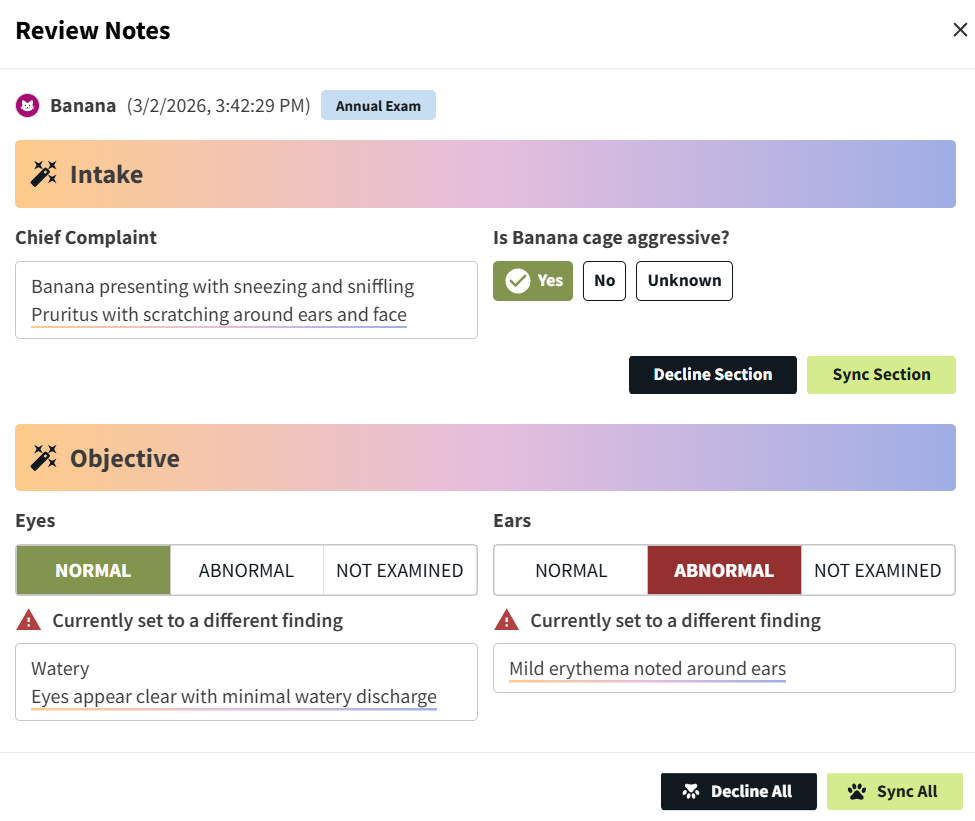Image resolution: width=975 pixels, height=821 pixels.
Task: Mark Eyes as NOT EXAMINED
Action: [x=399, y=571]
